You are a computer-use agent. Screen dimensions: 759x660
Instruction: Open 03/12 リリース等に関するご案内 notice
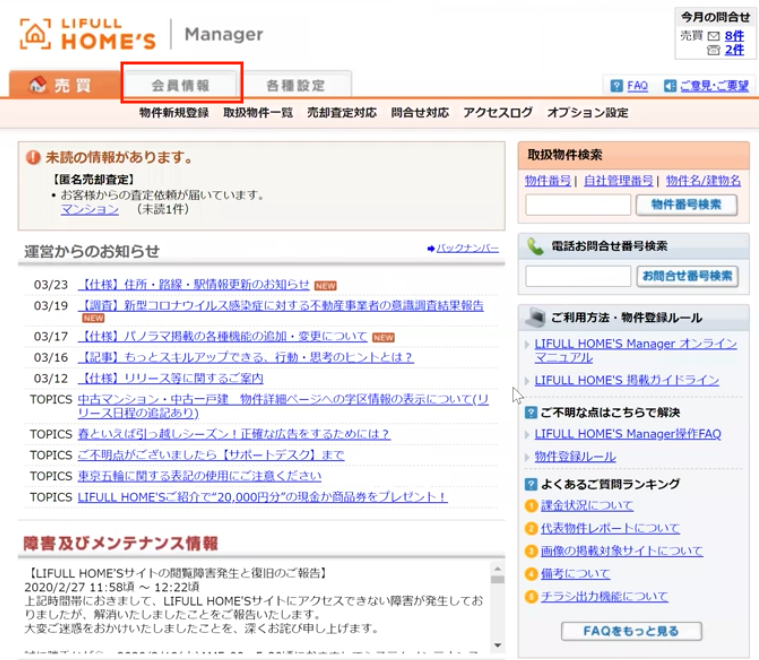click(170, 378)
